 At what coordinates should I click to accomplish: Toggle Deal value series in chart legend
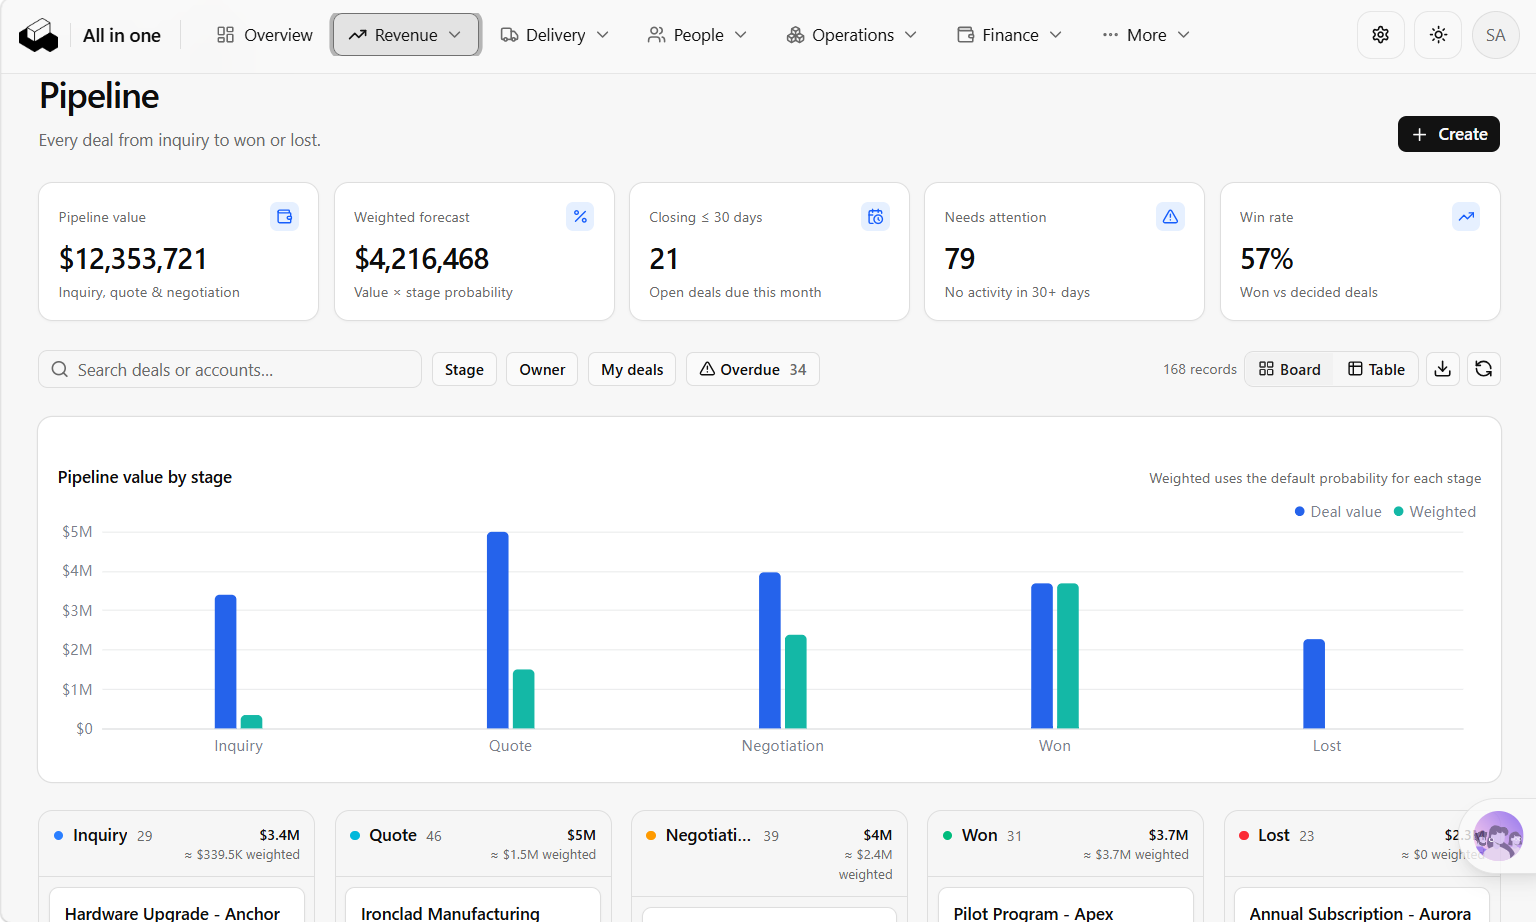[x=1338, y=512]
